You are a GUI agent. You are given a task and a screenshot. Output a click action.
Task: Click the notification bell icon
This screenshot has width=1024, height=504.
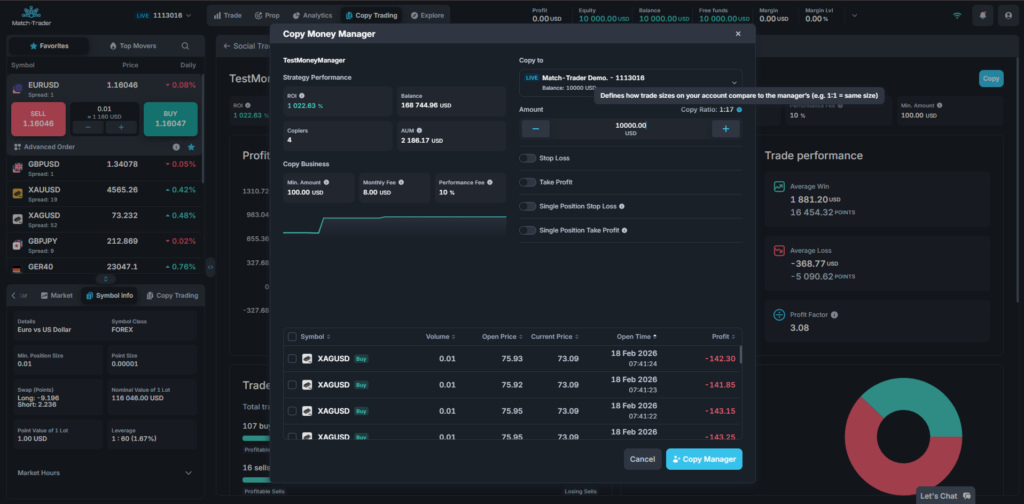click(983, 16)
